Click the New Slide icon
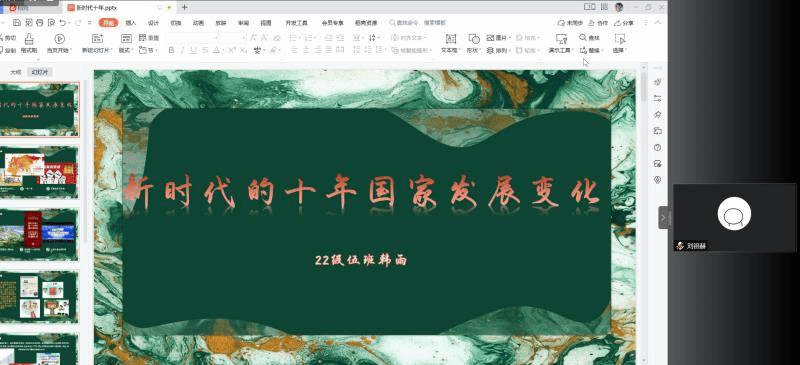This screenshot has width=800, height=365. pos(96,39)
